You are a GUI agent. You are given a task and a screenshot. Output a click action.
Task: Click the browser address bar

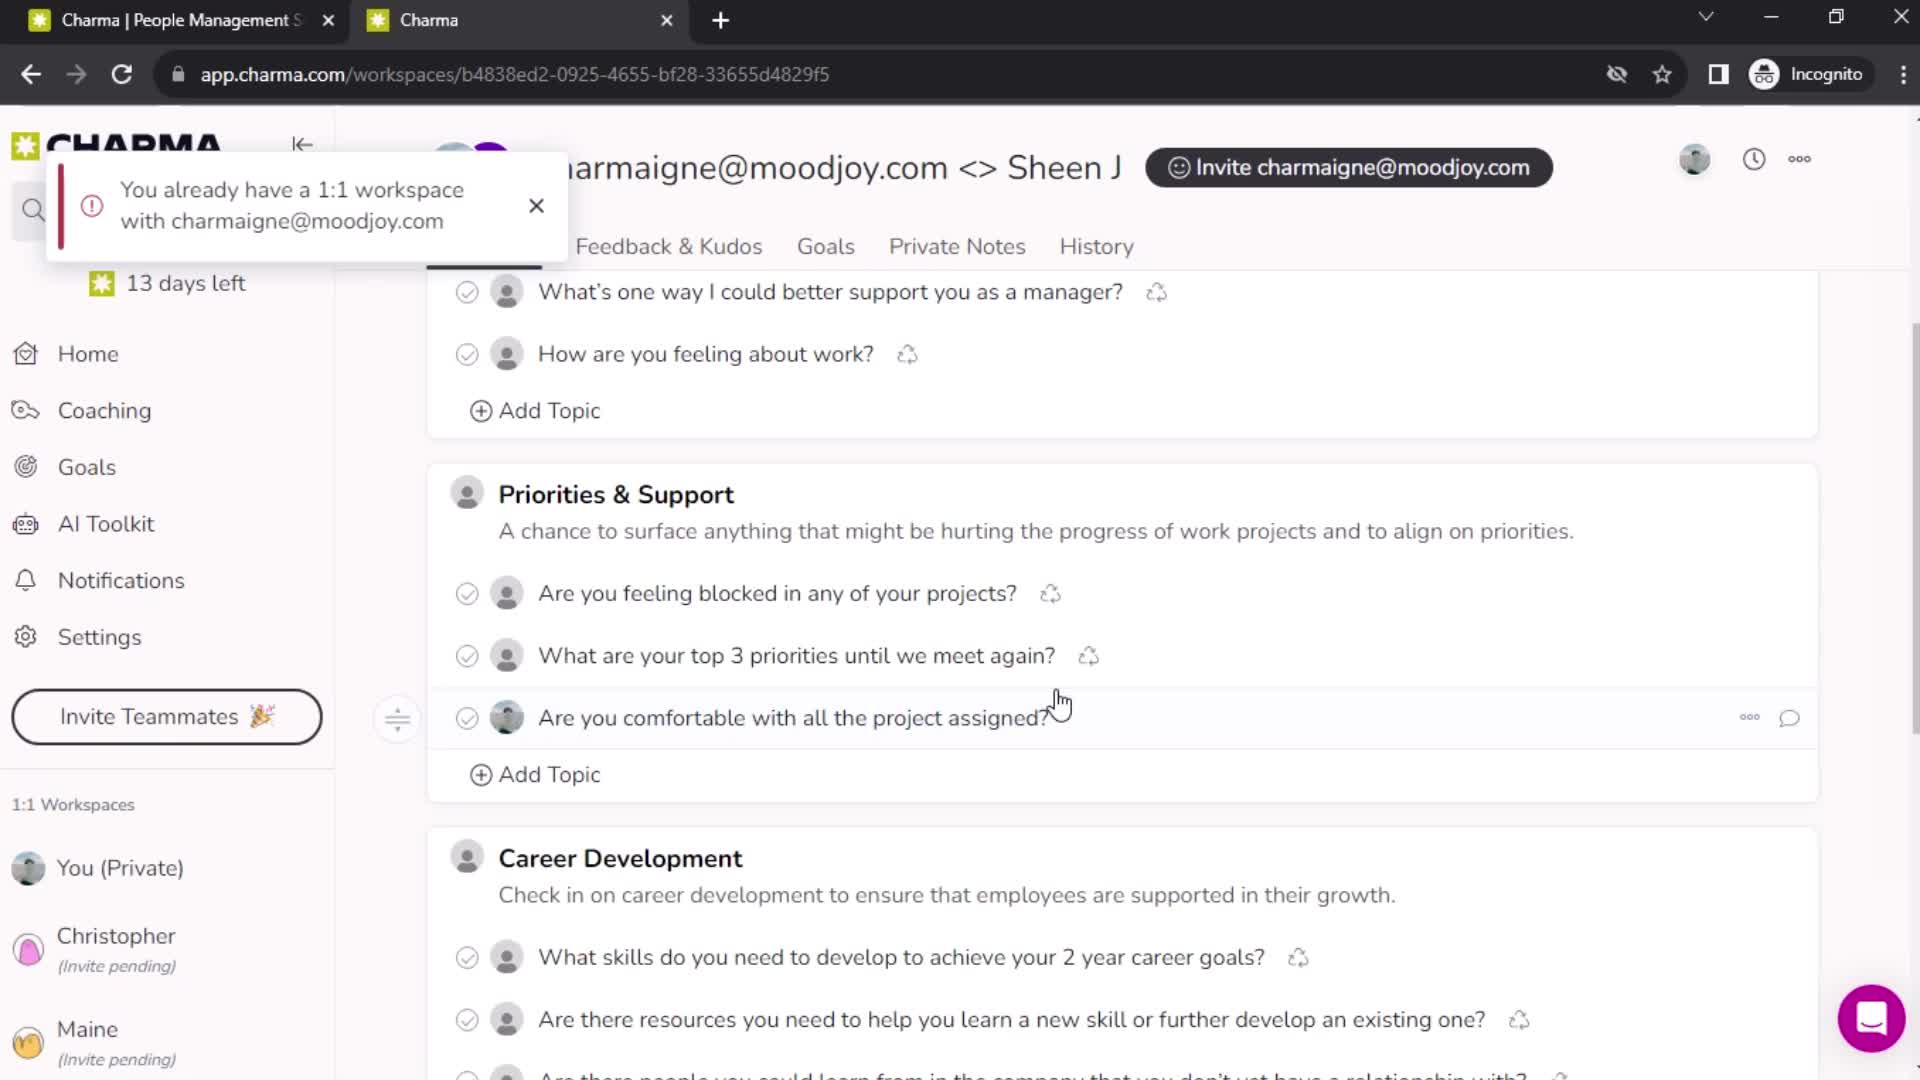(880, 74)
